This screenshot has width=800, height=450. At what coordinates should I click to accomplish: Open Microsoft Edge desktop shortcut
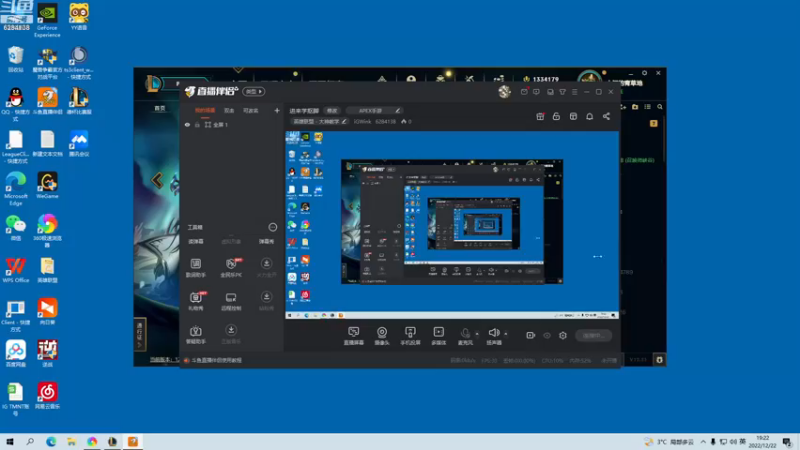click(x=15, y=188)
